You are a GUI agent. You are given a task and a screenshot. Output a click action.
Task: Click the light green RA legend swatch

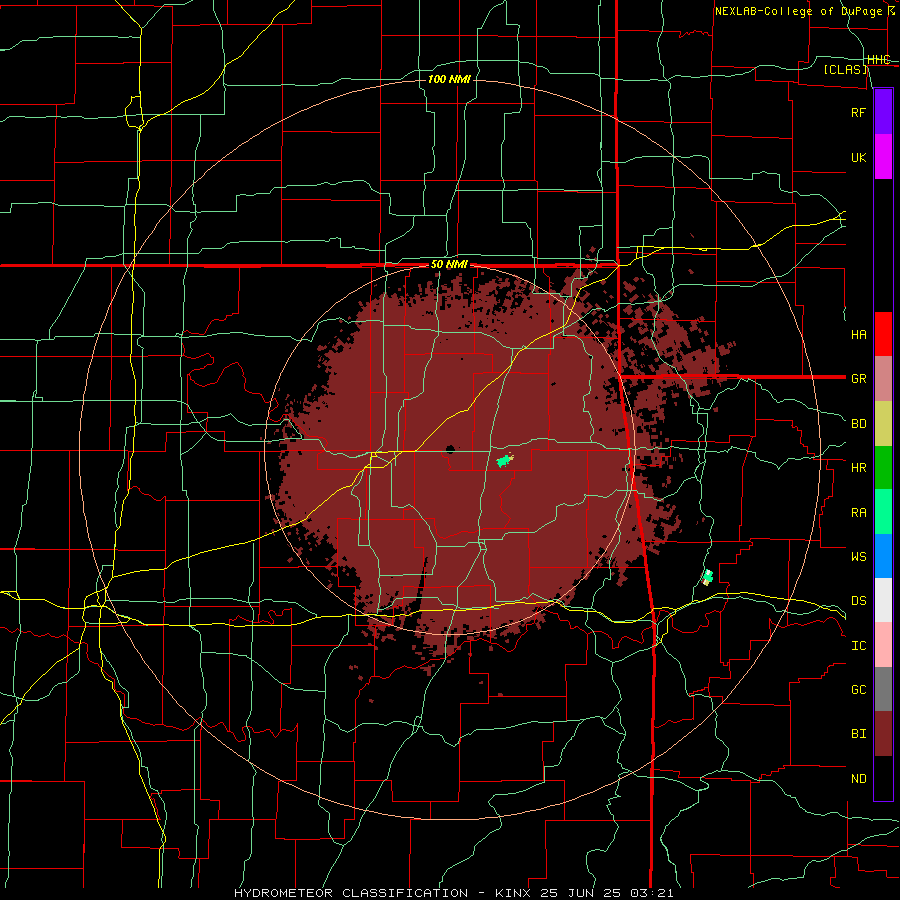883,512
